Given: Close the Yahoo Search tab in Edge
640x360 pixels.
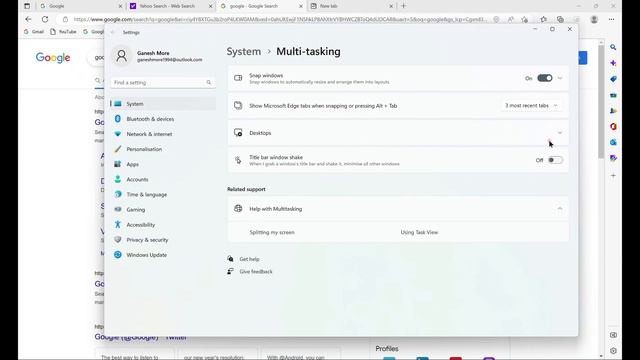Looking at the screenshot, I should 211,6.
